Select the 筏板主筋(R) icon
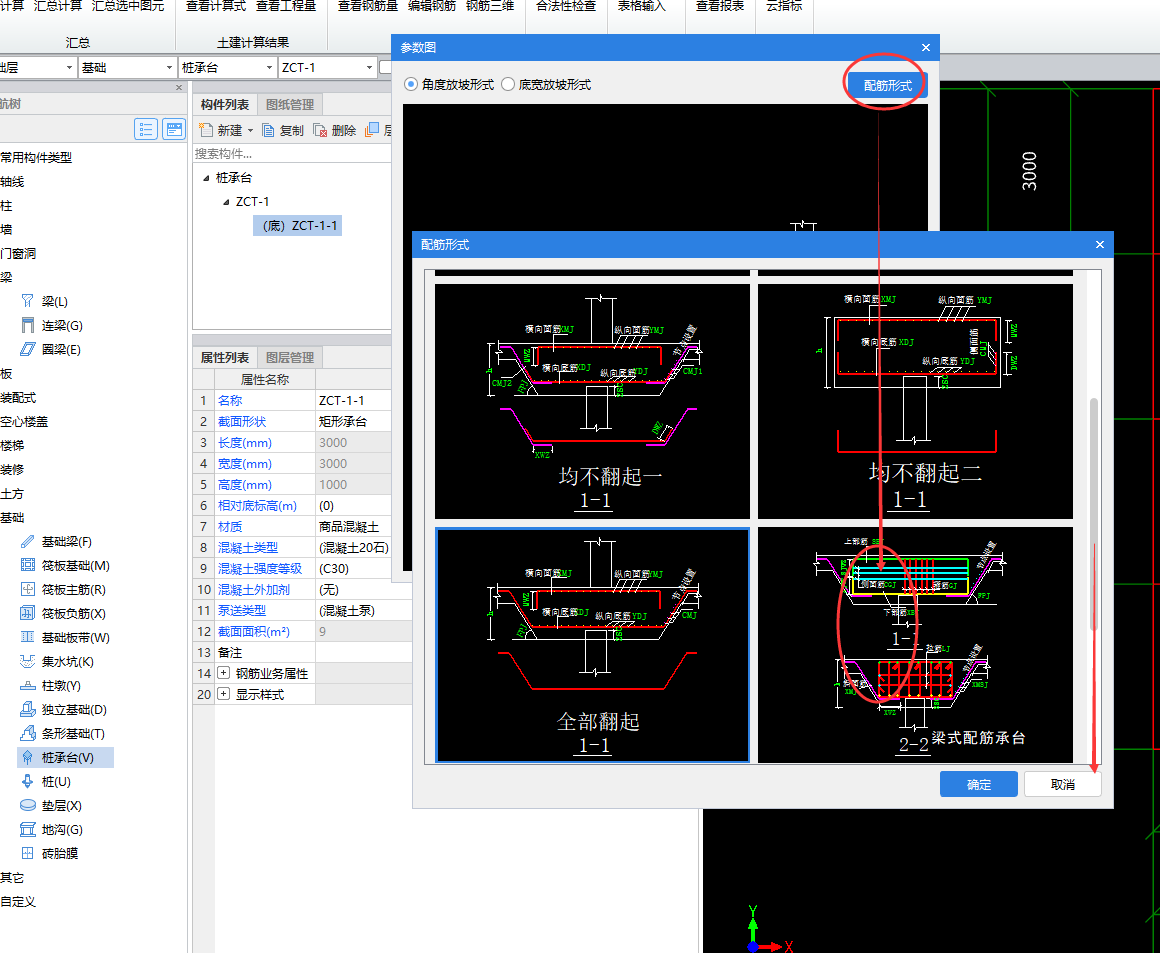 (x=27, y=590)
